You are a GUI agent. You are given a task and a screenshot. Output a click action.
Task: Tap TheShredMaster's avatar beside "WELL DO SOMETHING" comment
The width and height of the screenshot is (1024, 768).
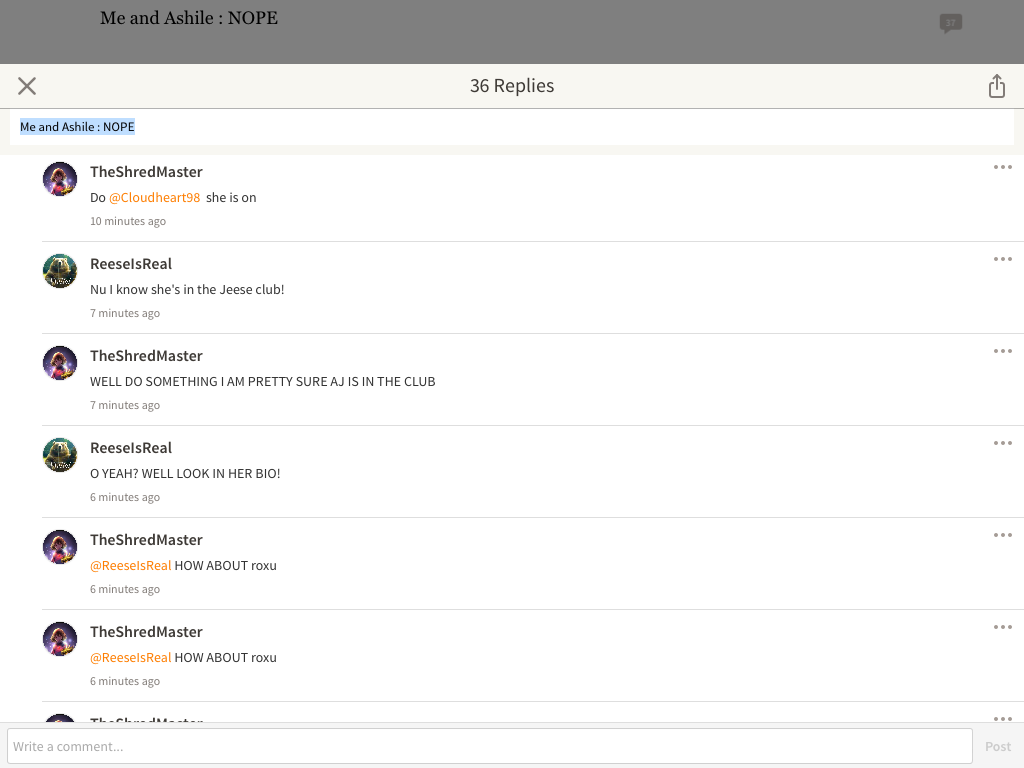tap(60, 363)
